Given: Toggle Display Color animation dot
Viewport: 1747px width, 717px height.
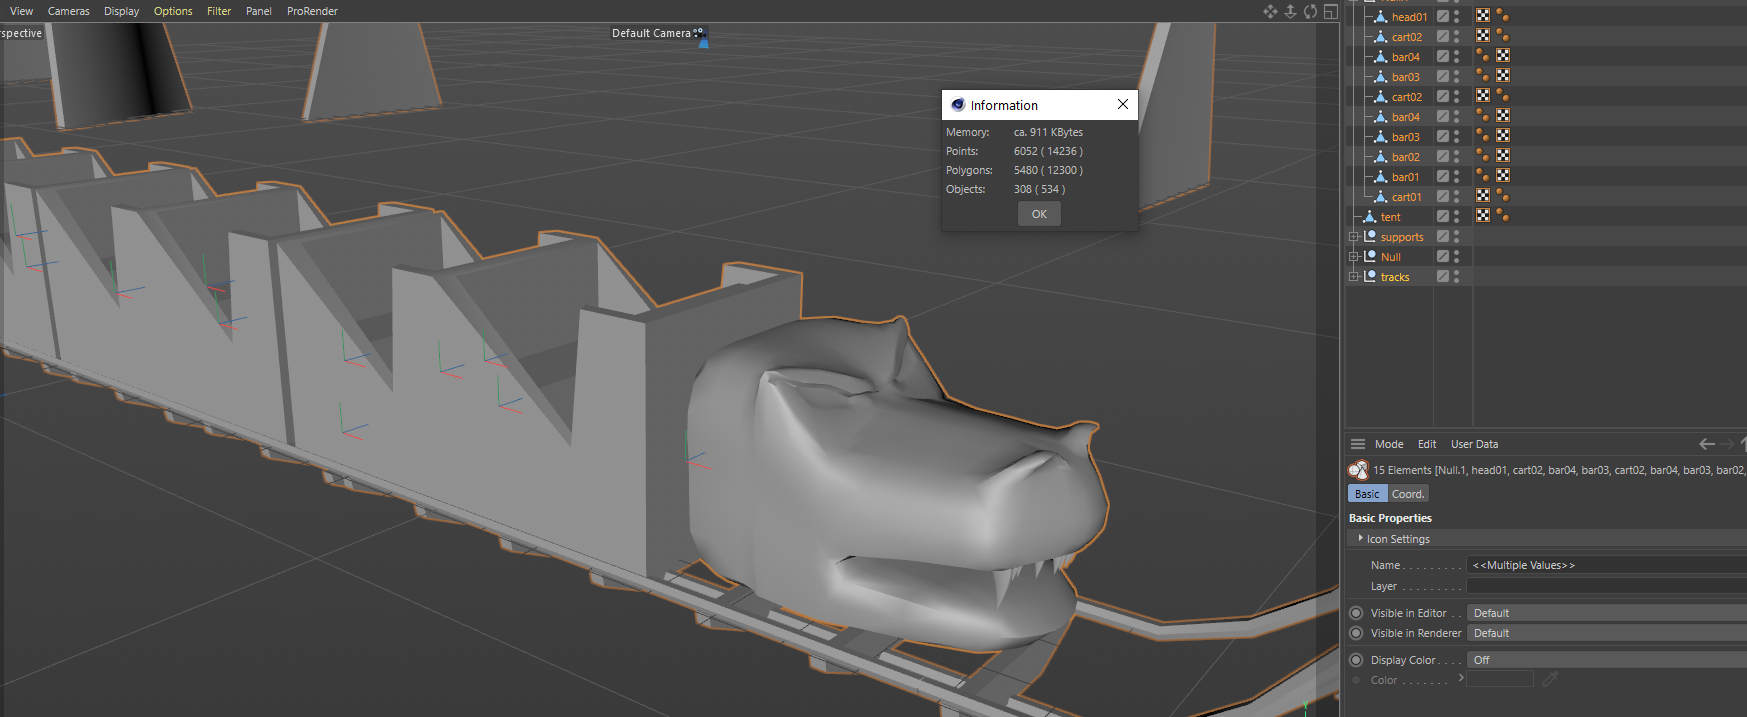Looking at the screenshot, I should (1356, 660).
